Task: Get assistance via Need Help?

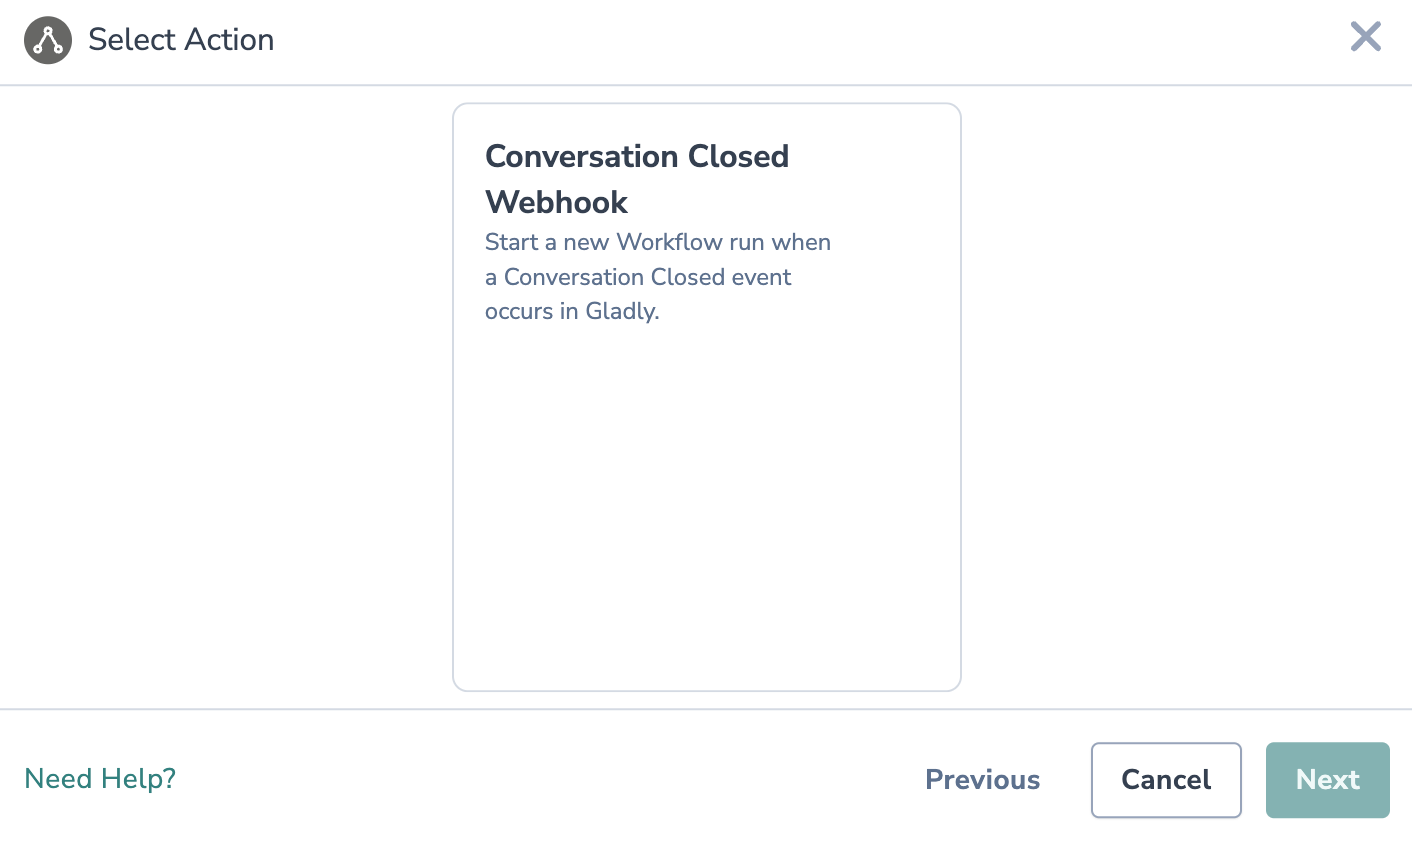Action: click(100, 779)
